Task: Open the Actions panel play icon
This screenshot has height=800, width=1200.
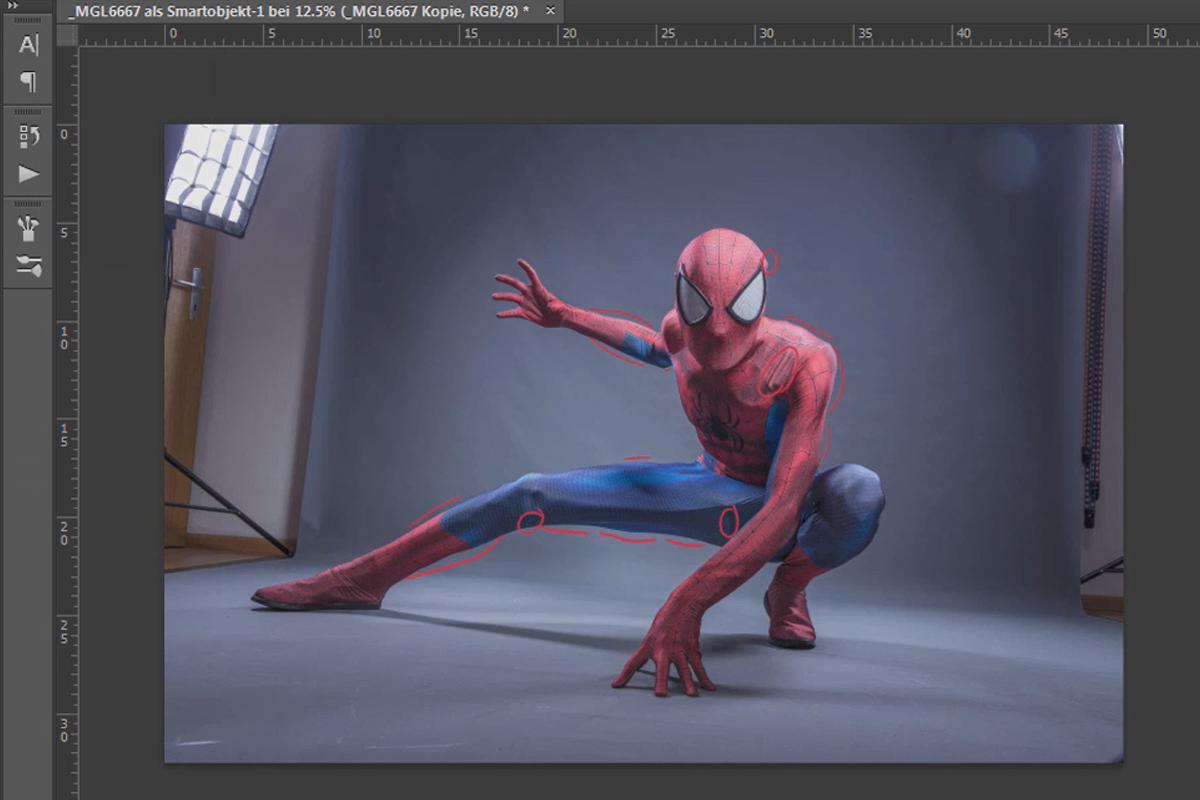Action: tap(28, 174)
